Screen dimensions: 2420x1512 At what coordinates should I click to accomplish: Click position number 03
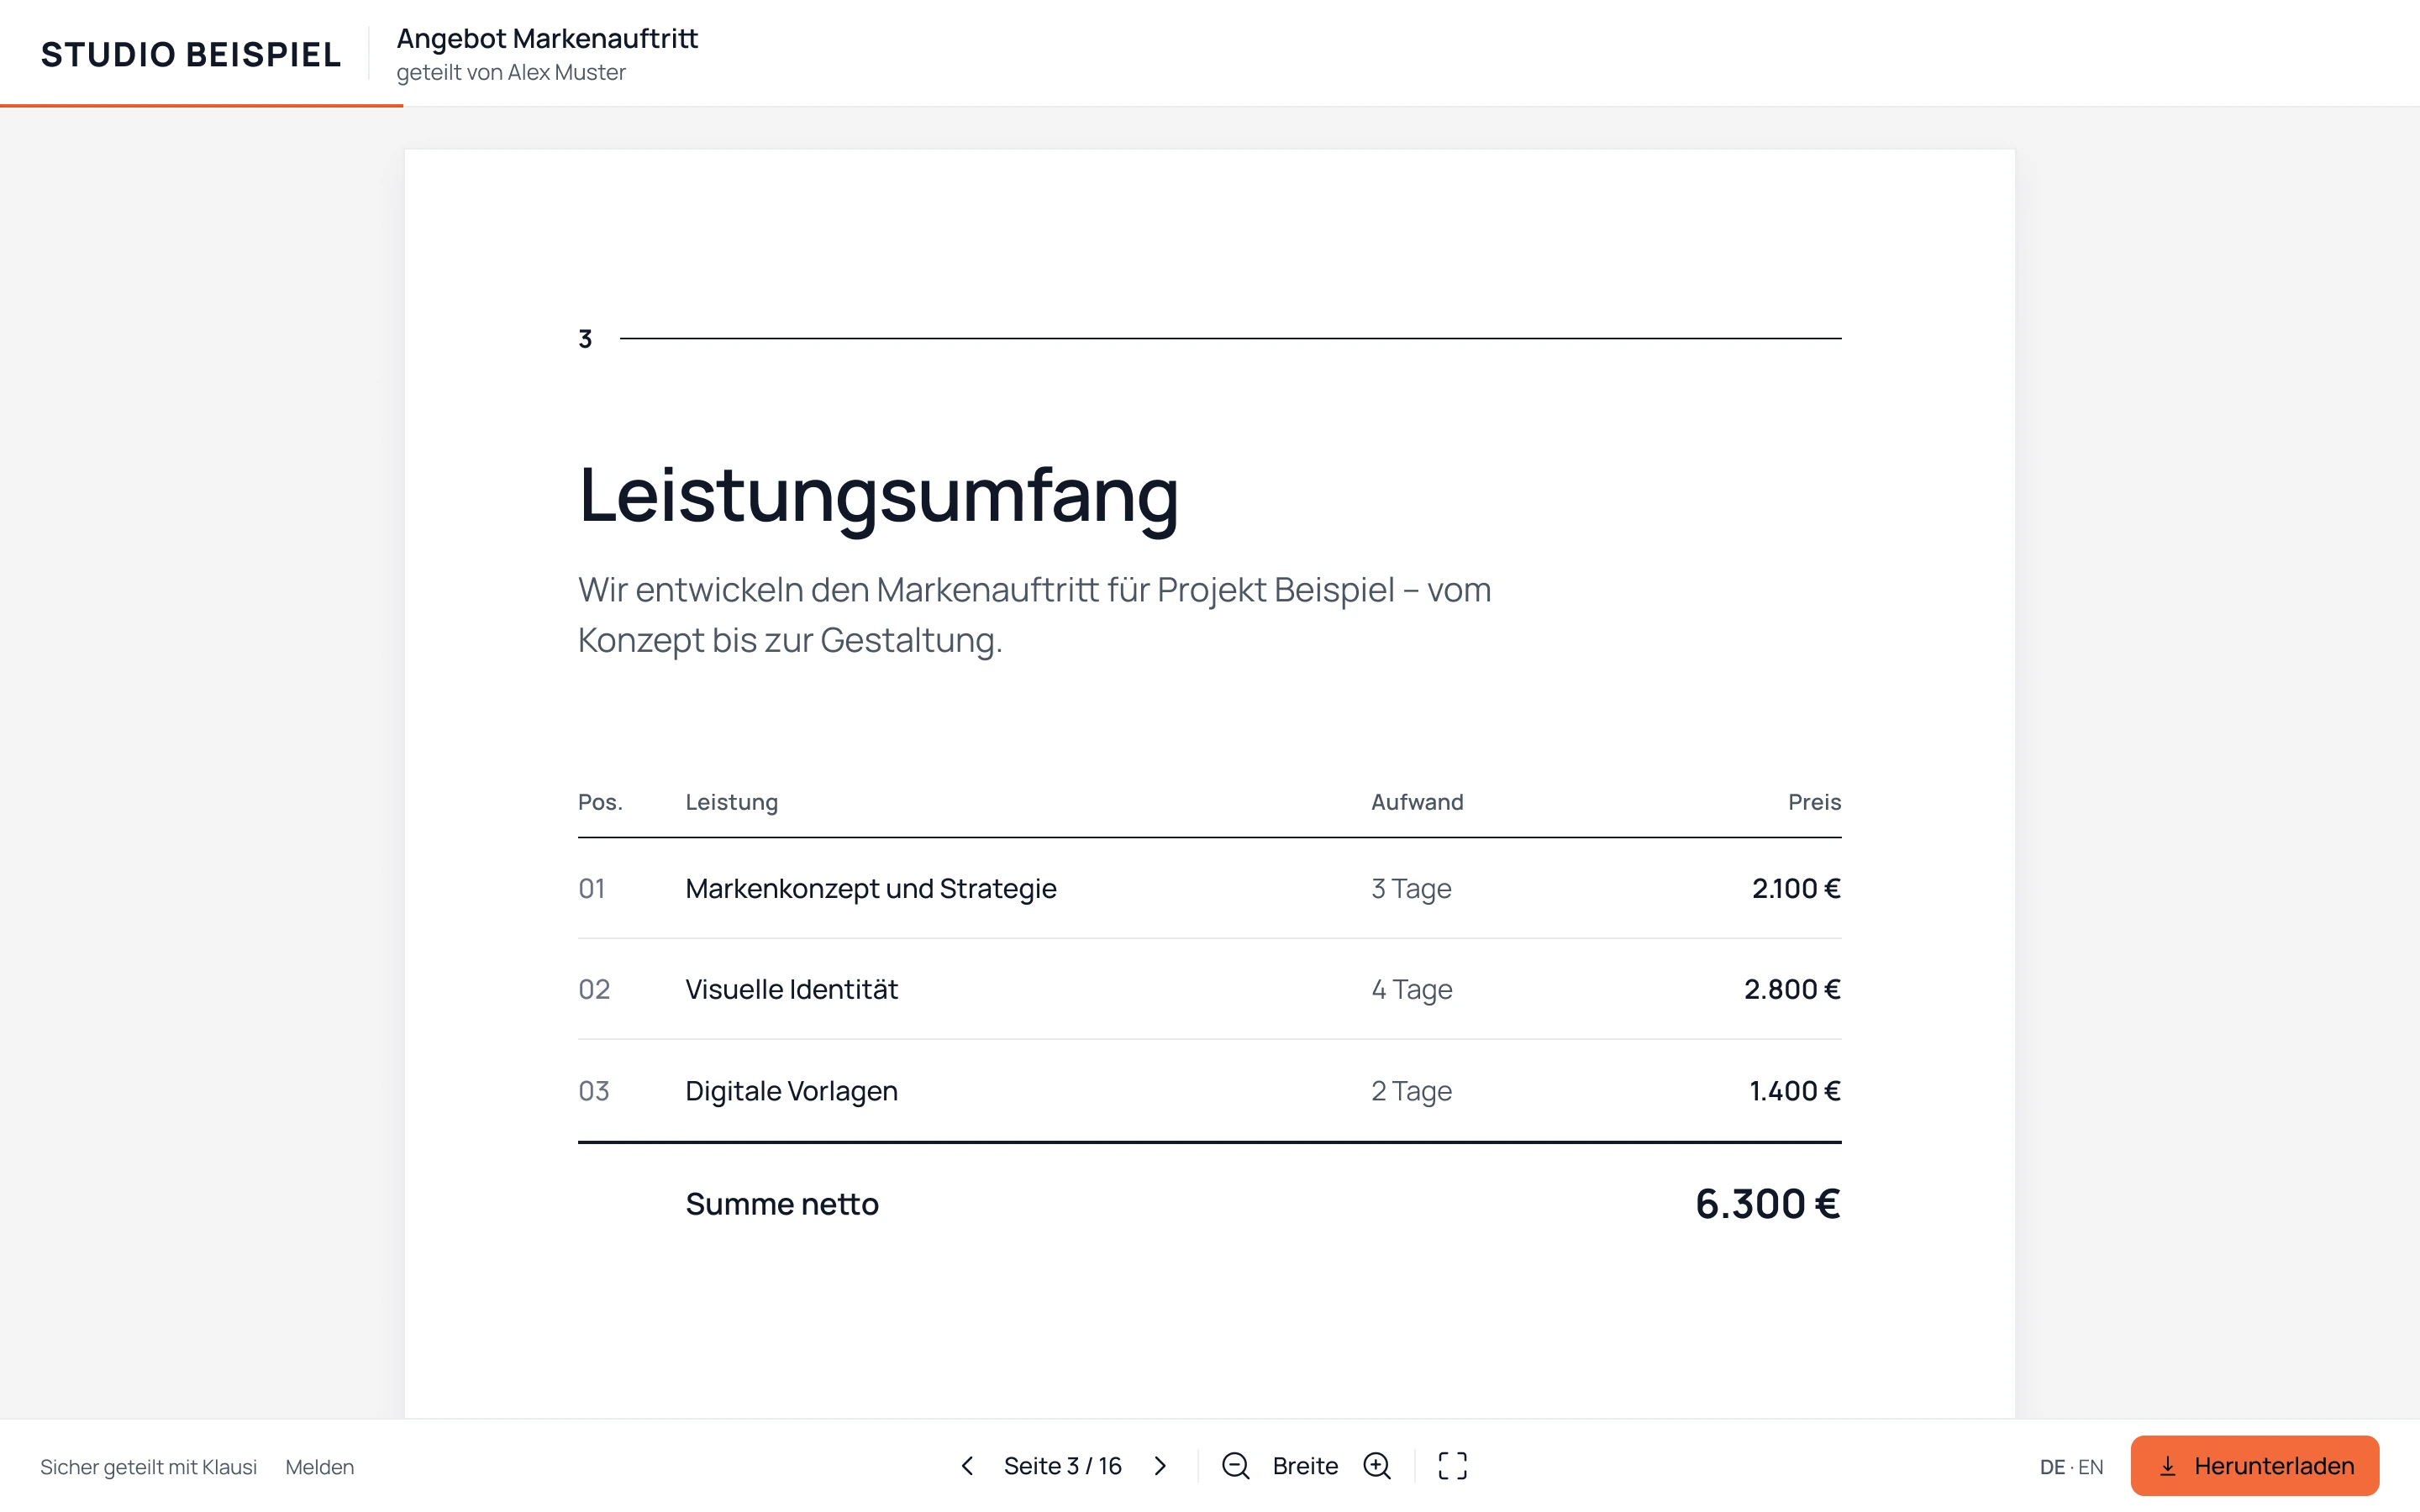(594, 1090)
